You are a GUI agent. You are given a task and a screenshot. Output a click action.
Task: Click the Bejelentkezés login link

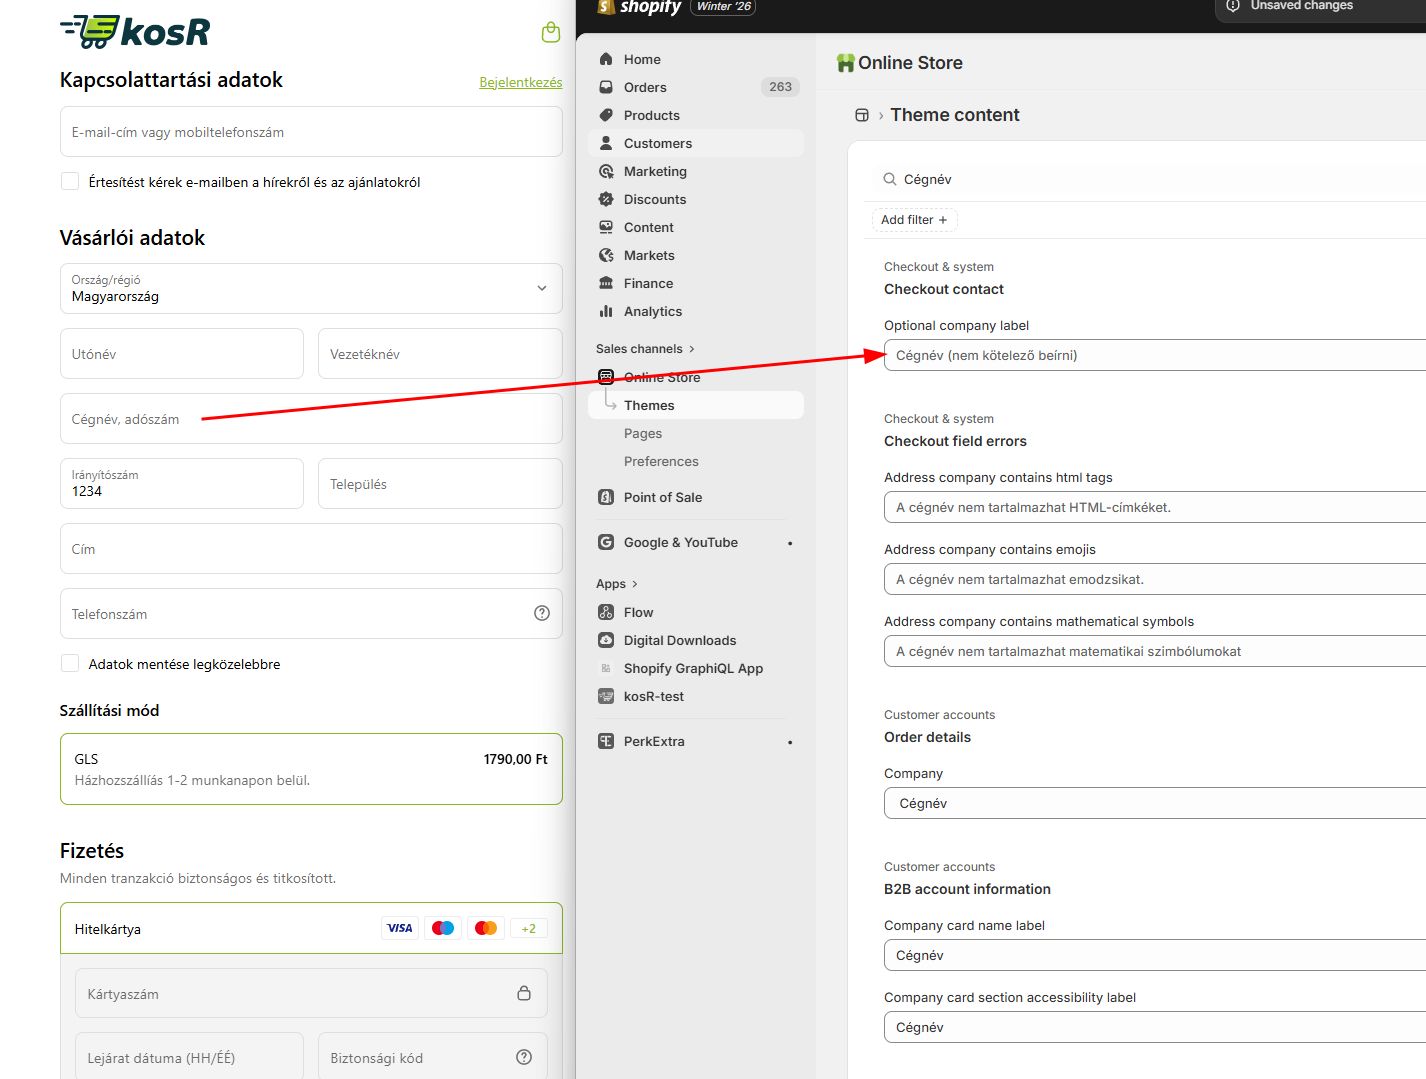point(520,82)
